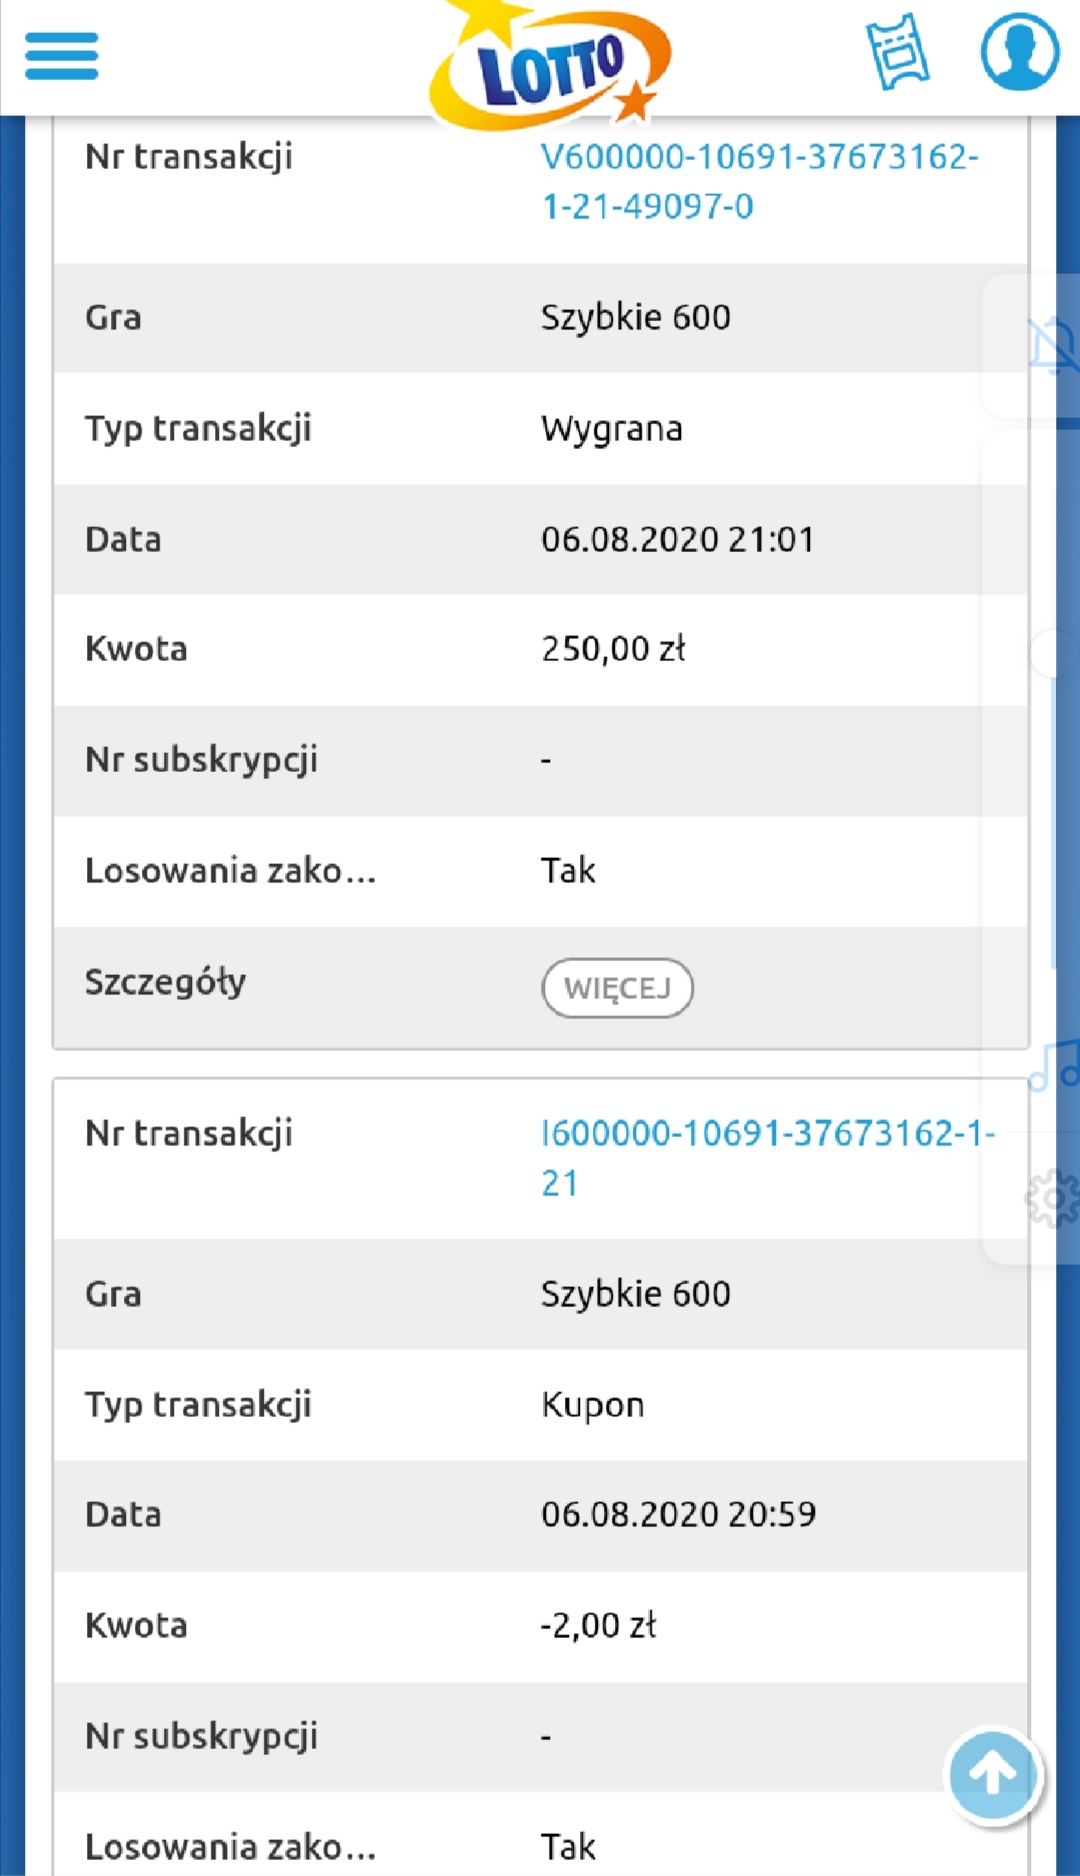Click the 250,00 zł amount
The width and height of the screenshot is (1080, 1876).
613,649
